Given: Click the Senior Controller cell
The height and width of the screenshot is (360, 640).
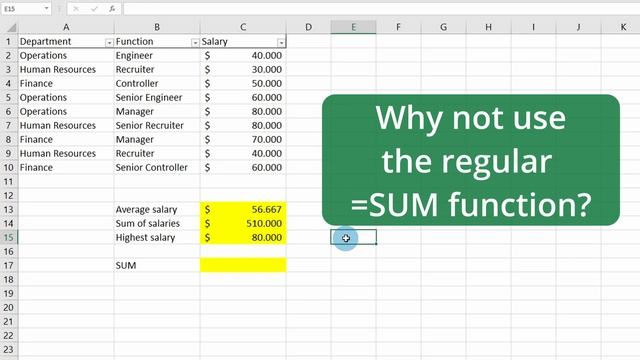Looking at the screenshot, I should click(x=157, y=168).
